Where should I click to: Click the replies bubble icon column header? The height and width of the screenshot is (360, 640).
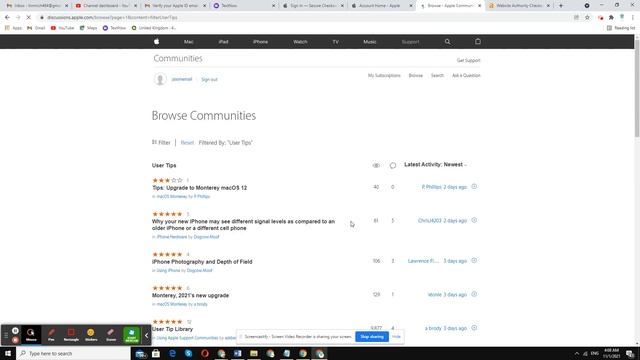393,165
